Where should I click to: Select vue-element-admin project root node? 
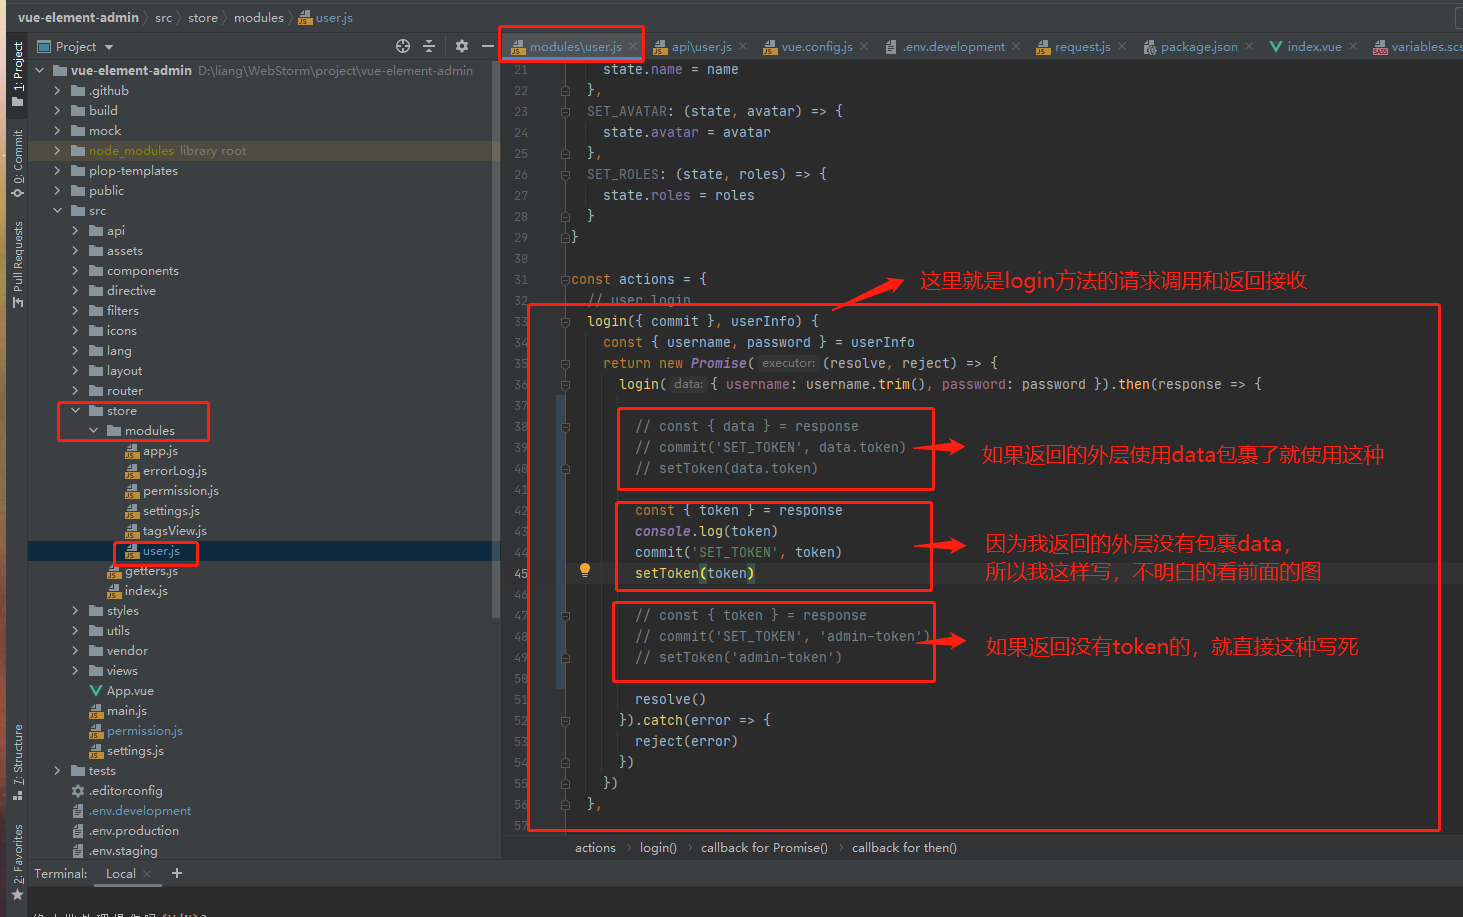[x=131, y=71]
